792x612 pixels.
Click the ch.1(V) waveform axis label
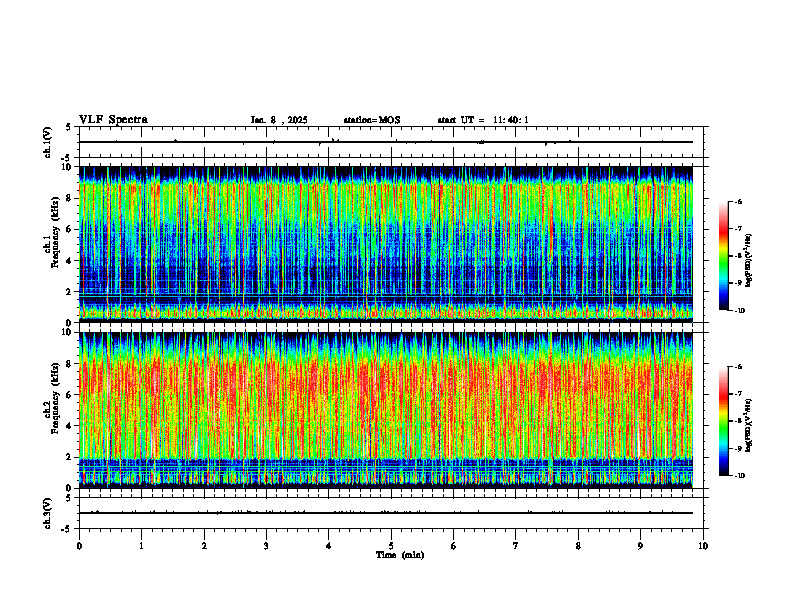coord(48,142)
